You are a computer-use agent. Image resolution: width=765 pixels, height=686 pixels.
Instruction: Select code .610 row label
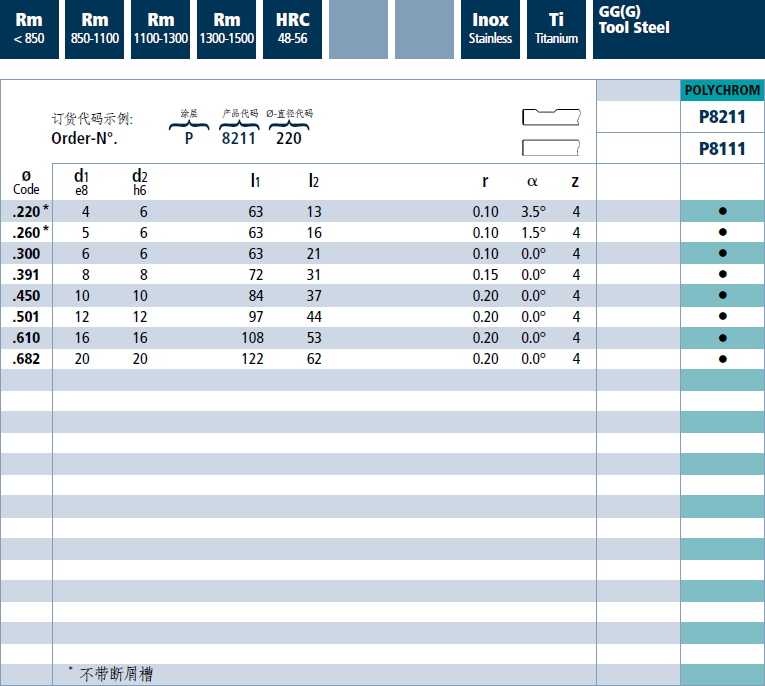pyautogui.click(x=26, y=338)
